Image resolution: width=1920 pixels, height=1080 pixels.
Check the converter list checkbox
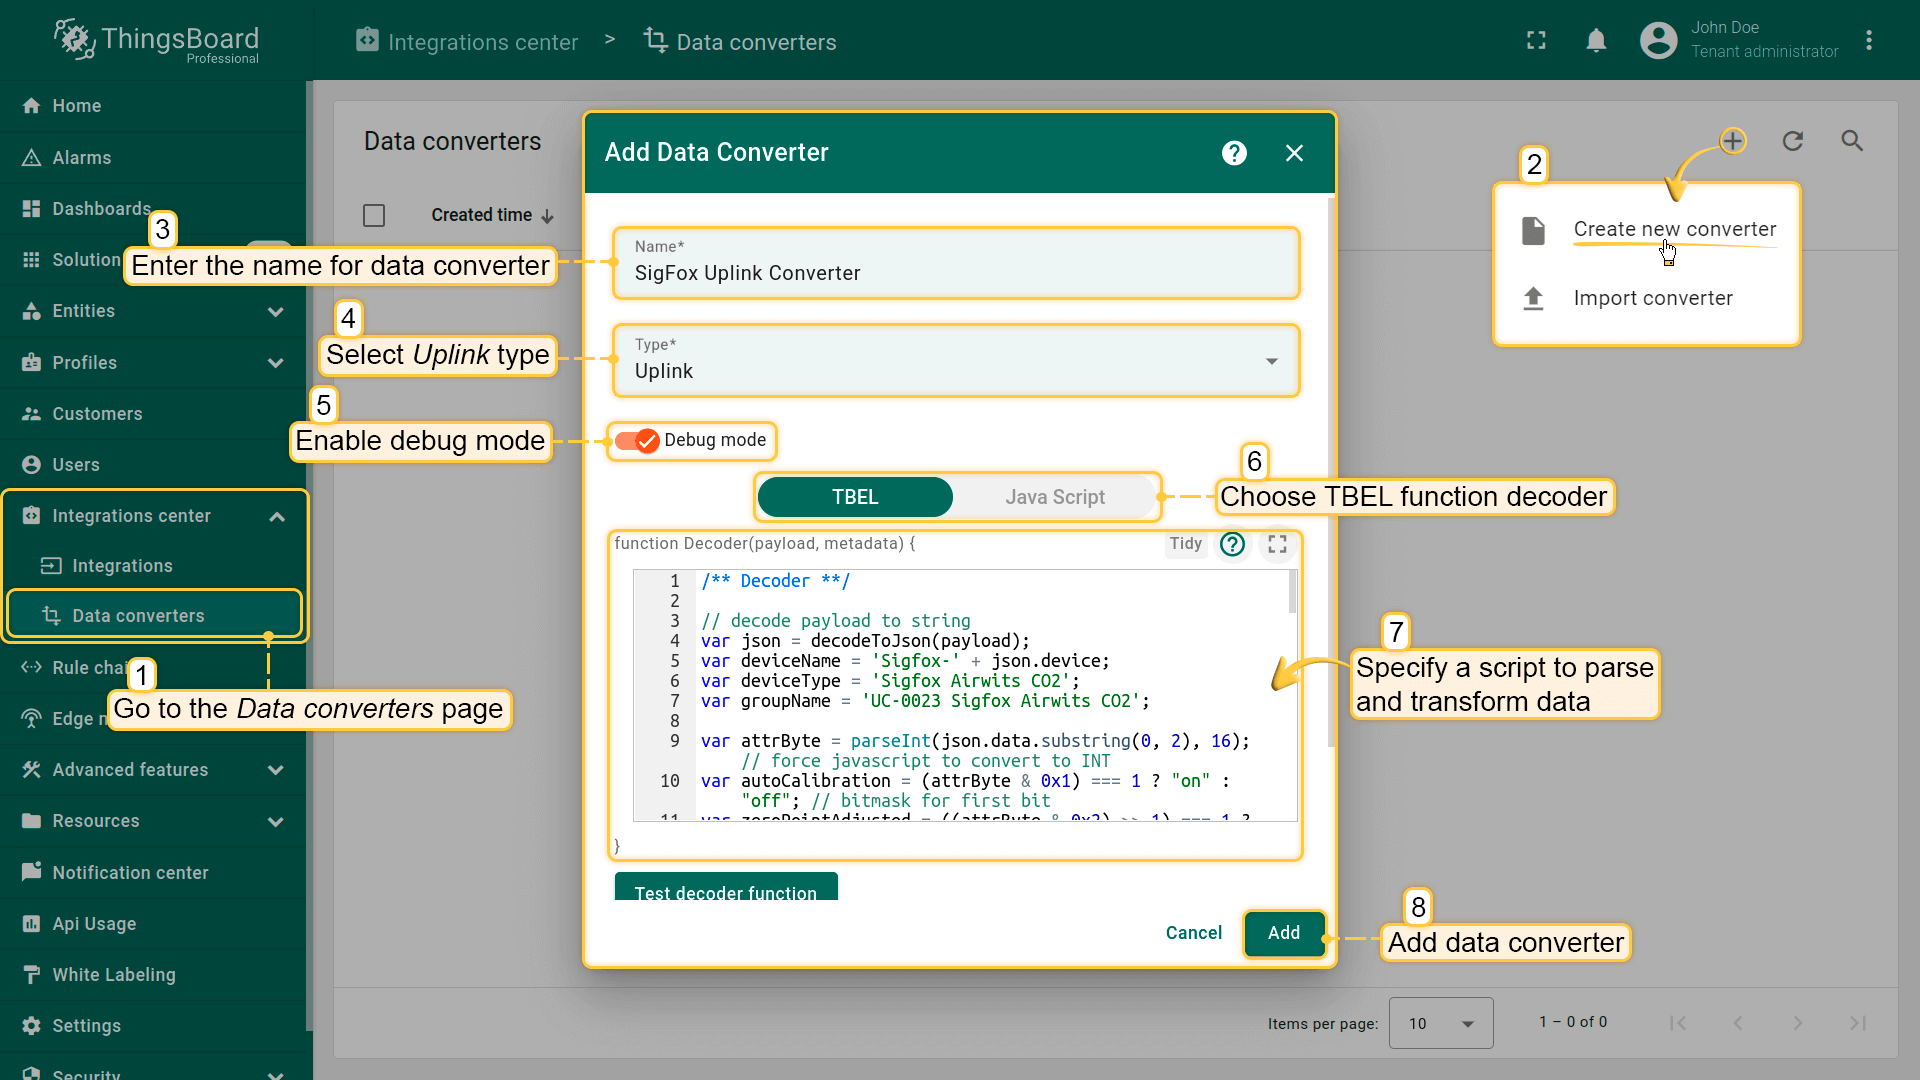(375, 215)
